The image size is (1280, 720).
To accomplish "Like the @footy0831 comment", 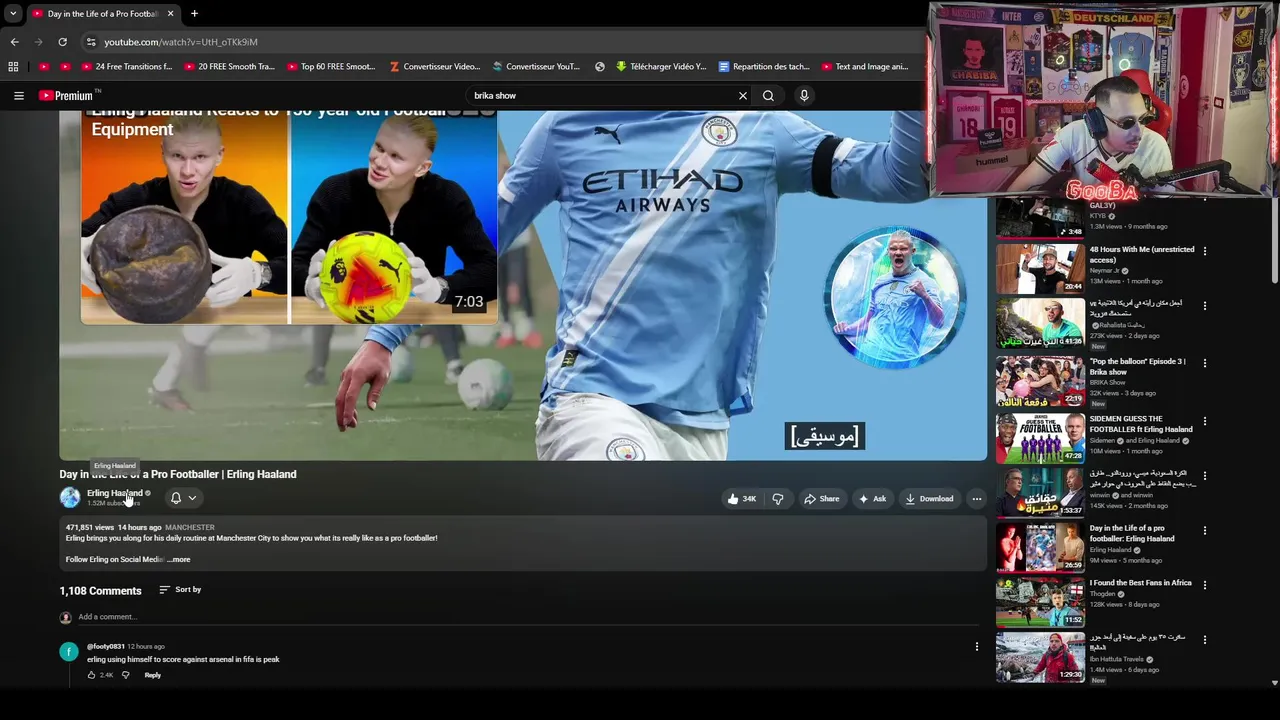I will click(x=91, y=676).
